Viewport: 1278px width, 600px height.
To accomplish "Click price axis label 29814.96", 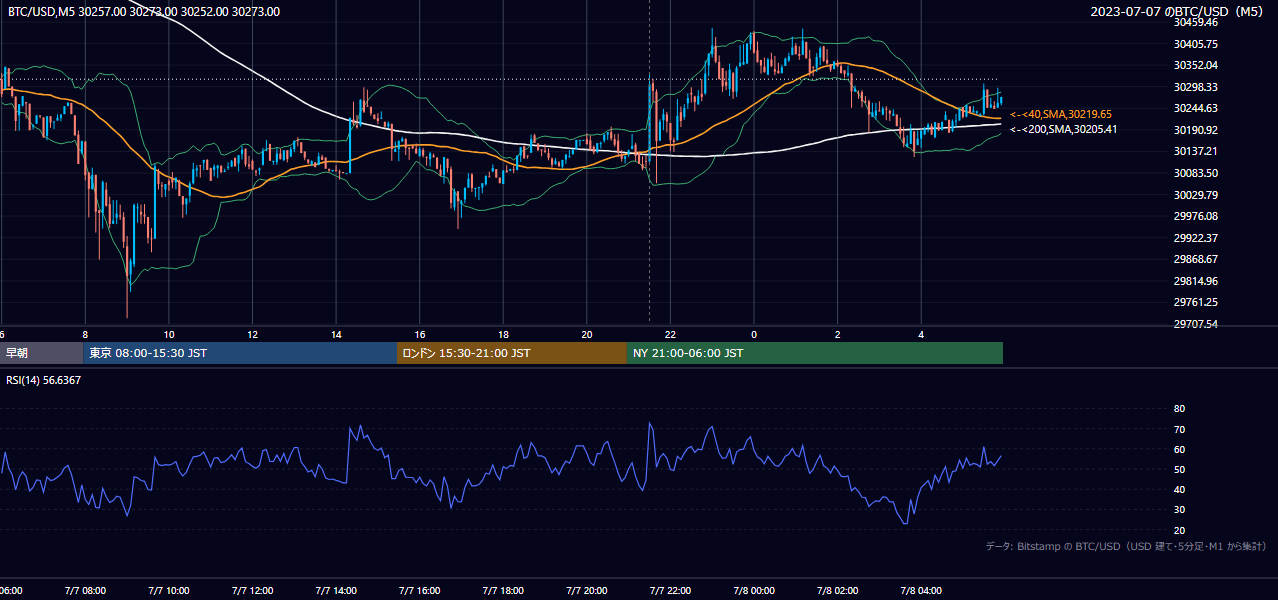I will point(1195,281).
